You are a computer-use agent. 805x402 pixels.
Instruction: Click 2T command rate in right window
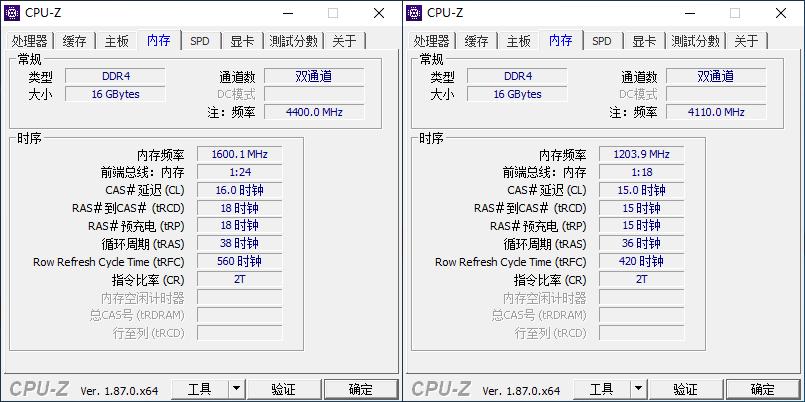pyautogui.click(x=642, y=279)
